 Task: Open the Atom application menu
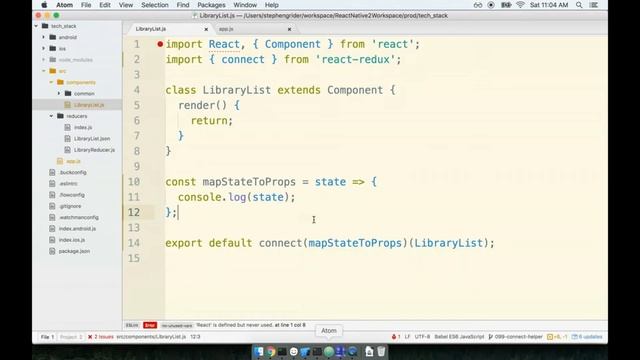pos(64,5)
